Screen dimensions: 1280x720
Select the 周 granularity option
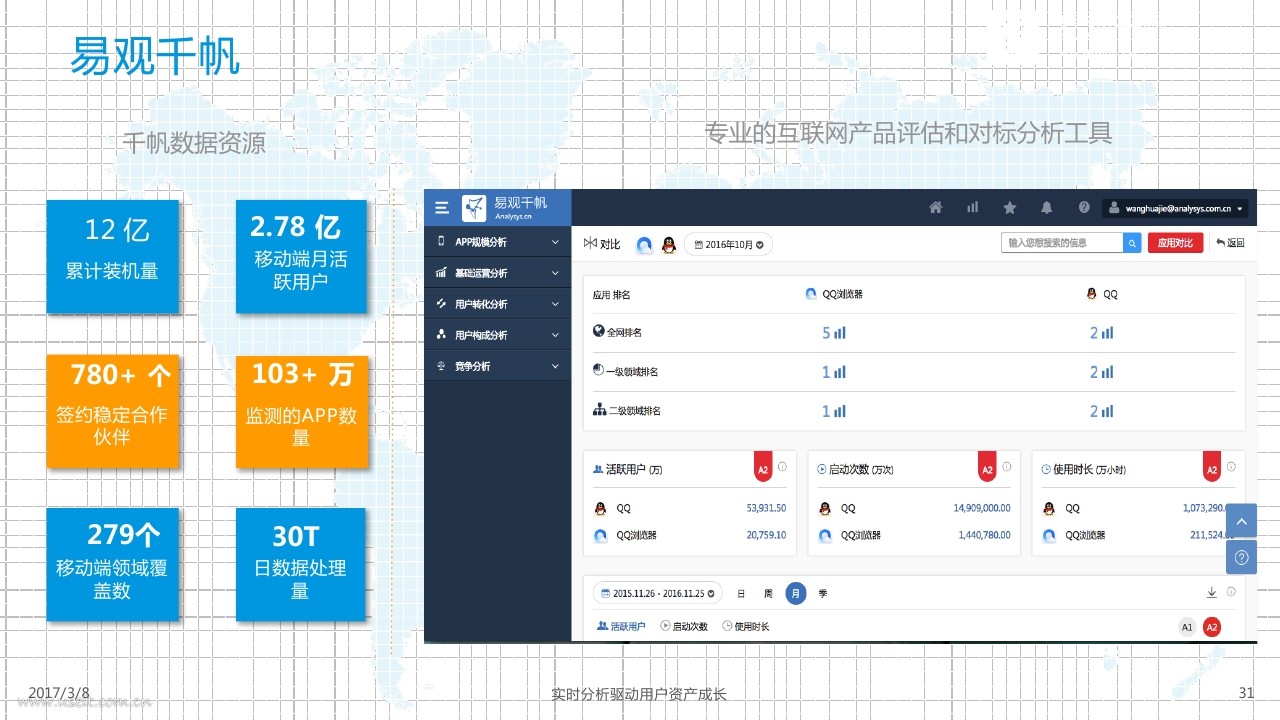click(768, 593)
